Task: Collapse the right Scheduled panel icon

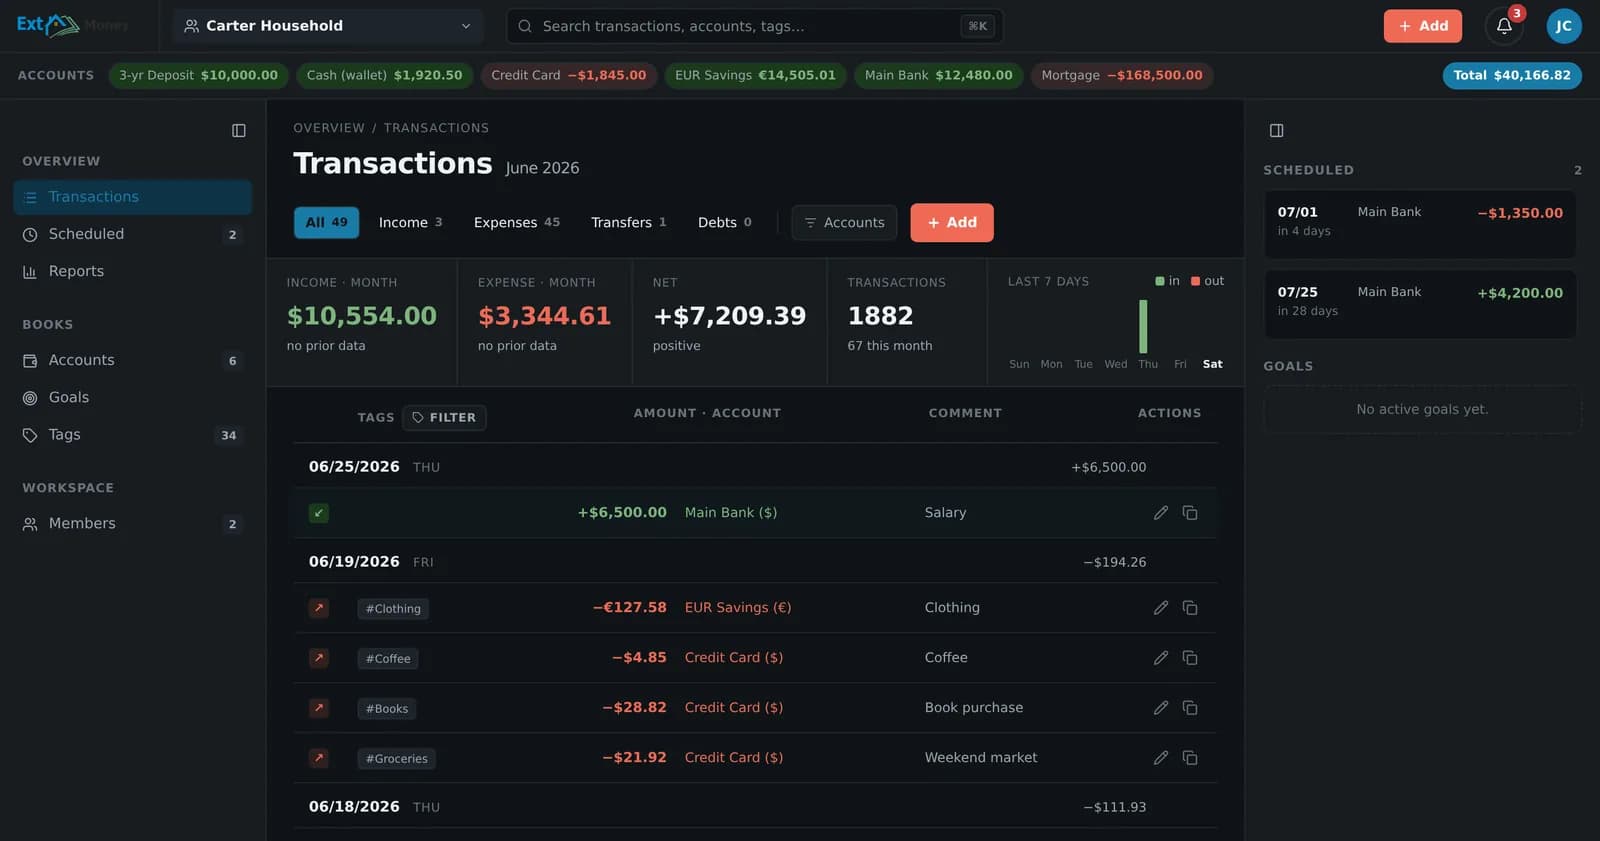Action: (x=1276, y=131)
